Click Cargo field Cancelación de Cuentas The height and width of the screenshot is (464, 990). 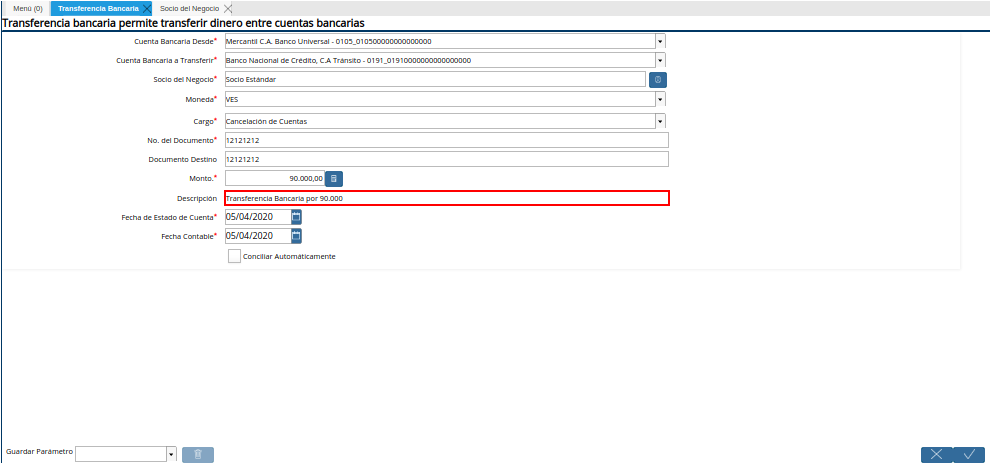coord(440,121)
